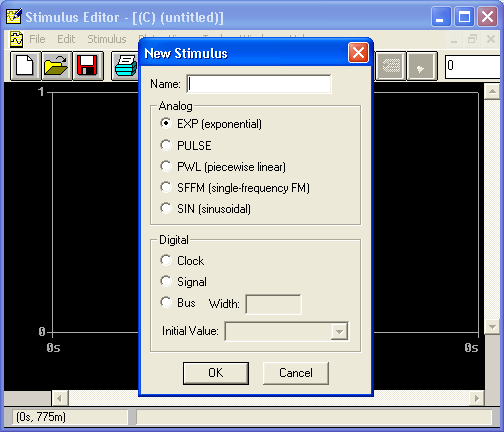Image resolution: width=504 pixels, height=432 pixels.
Task: Click the horizontal scrollbar left arrow
Action: (60, 398)
